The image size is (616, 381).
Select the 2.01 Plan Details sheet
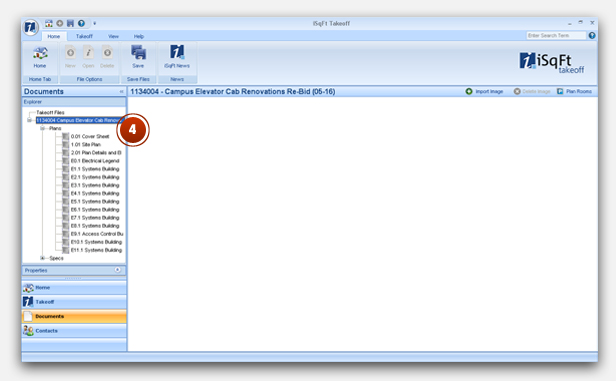pos(96,153)
